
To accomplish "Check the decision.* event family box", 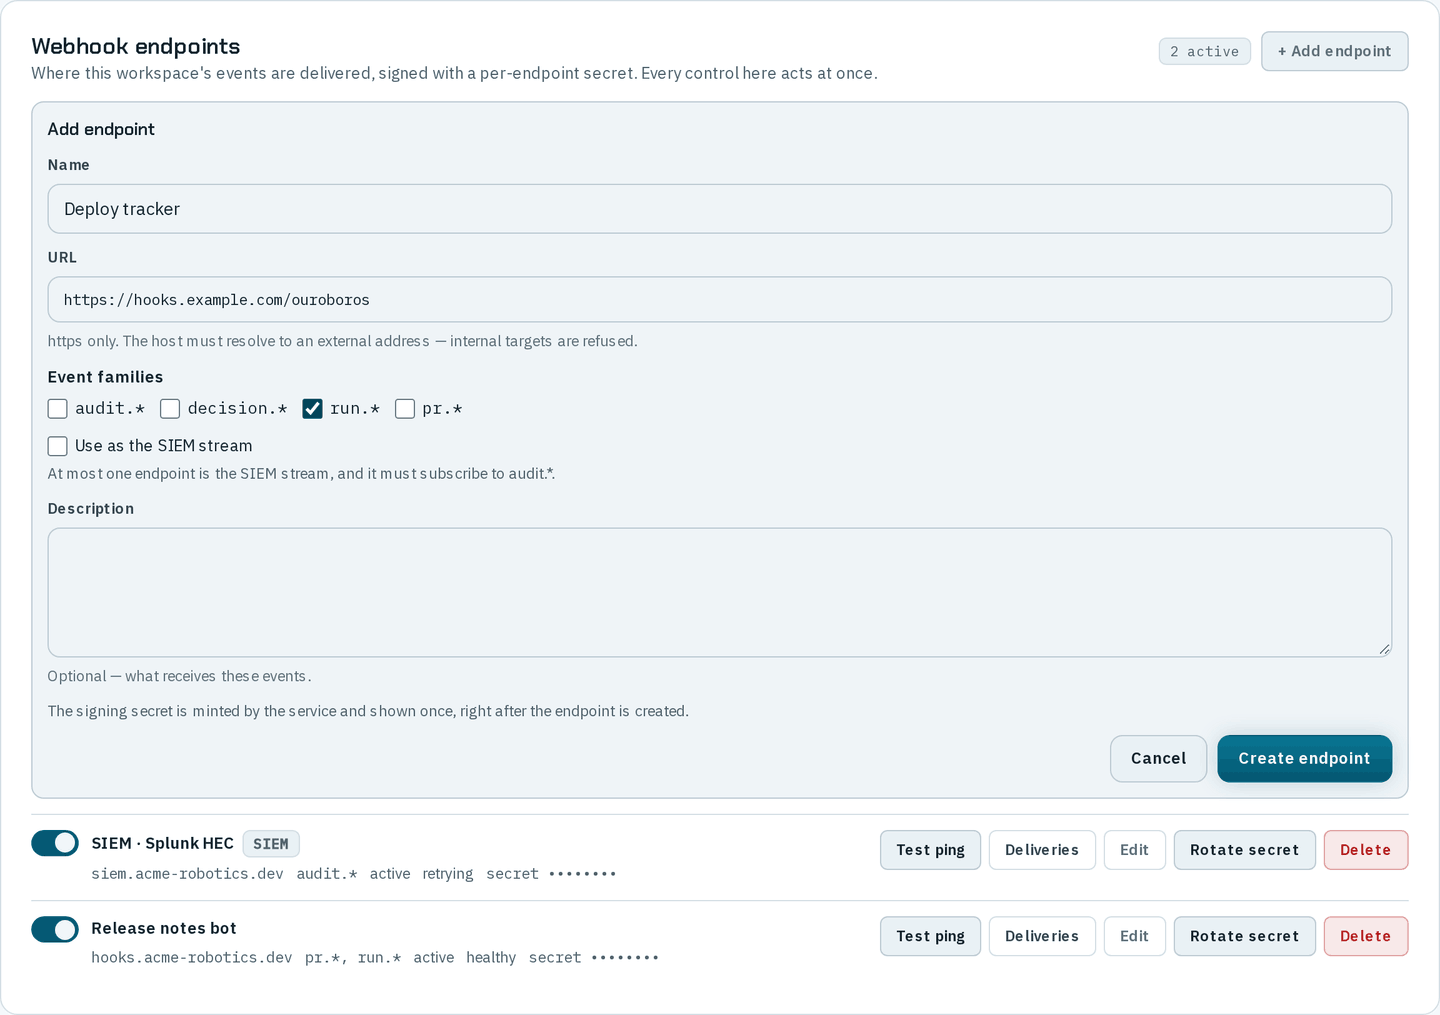I will (170, 409).
